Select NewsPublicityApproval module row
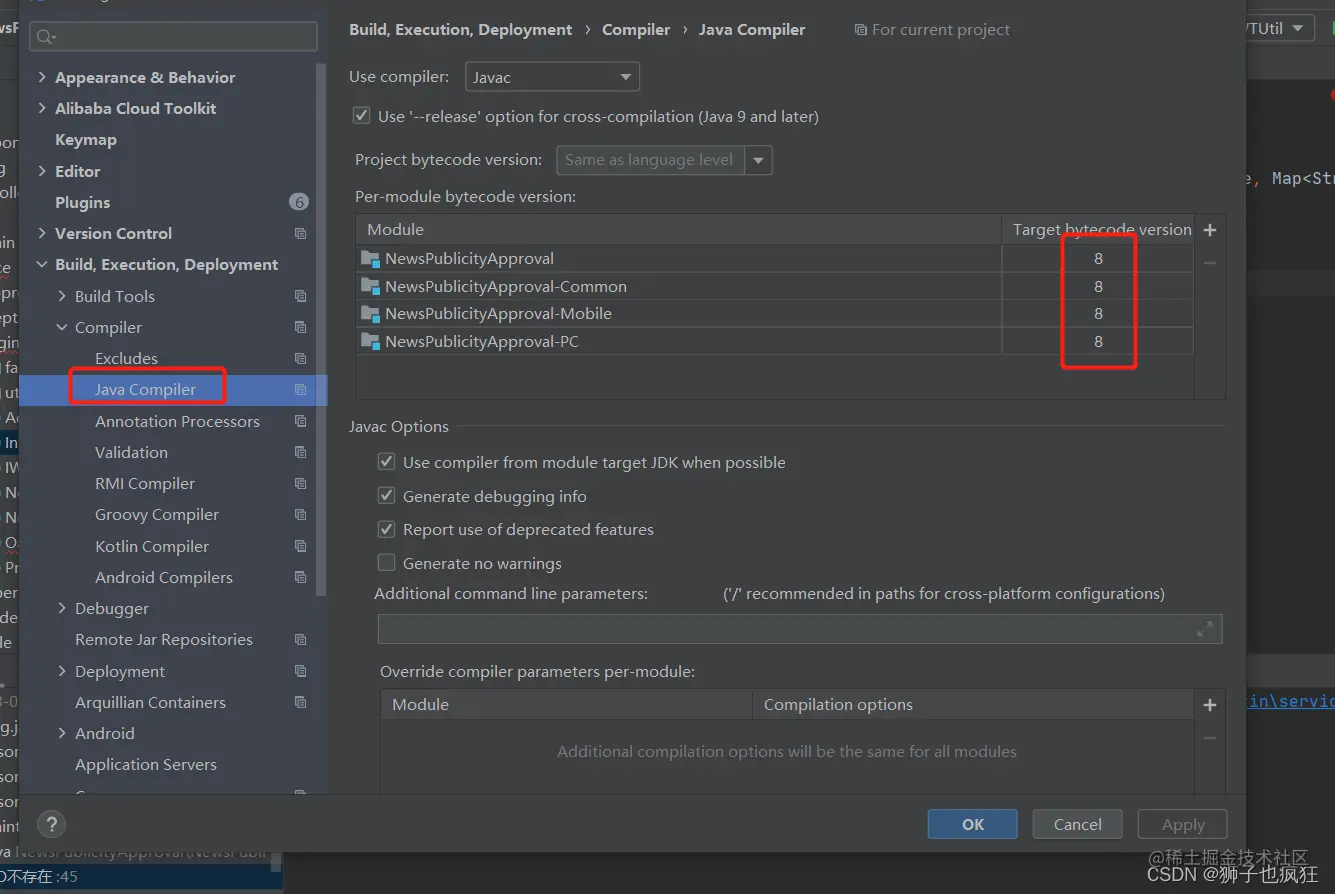The height and width of the screenshot is (894, 1335). tap(775, 258)
